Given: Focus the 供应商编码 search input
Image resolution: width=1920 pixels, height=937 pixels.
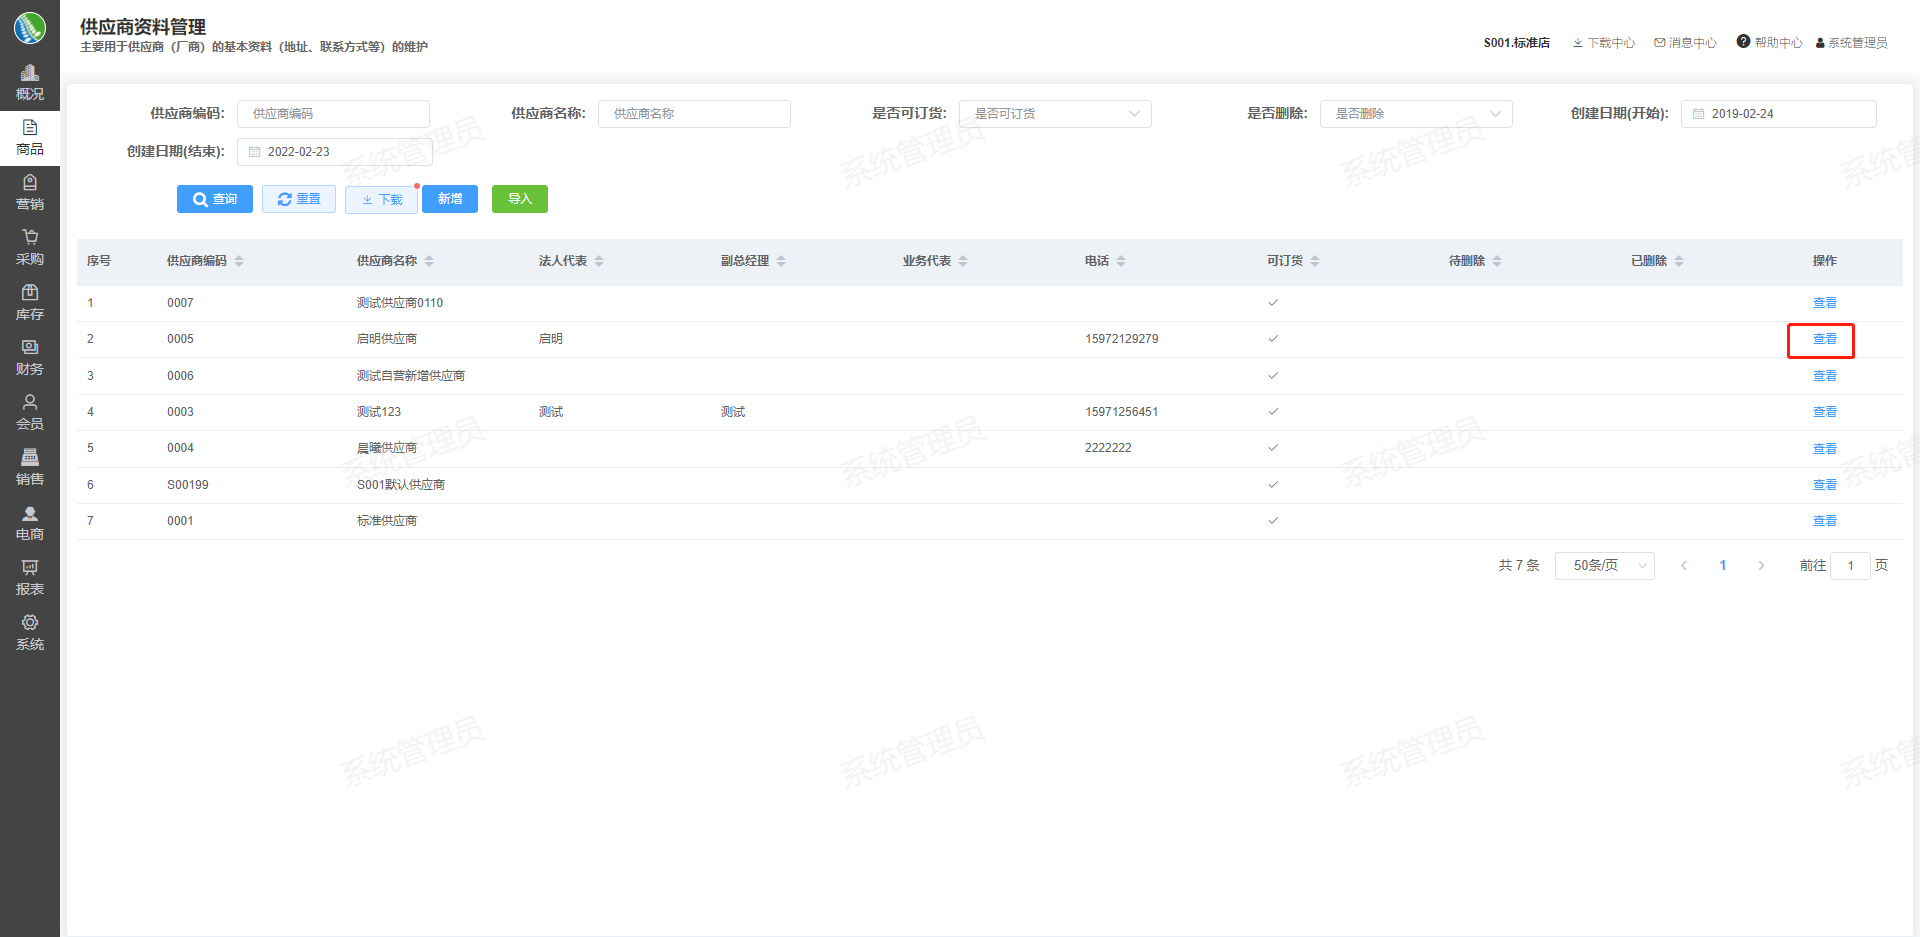Looking at the screenshot, I should point(333,114).
